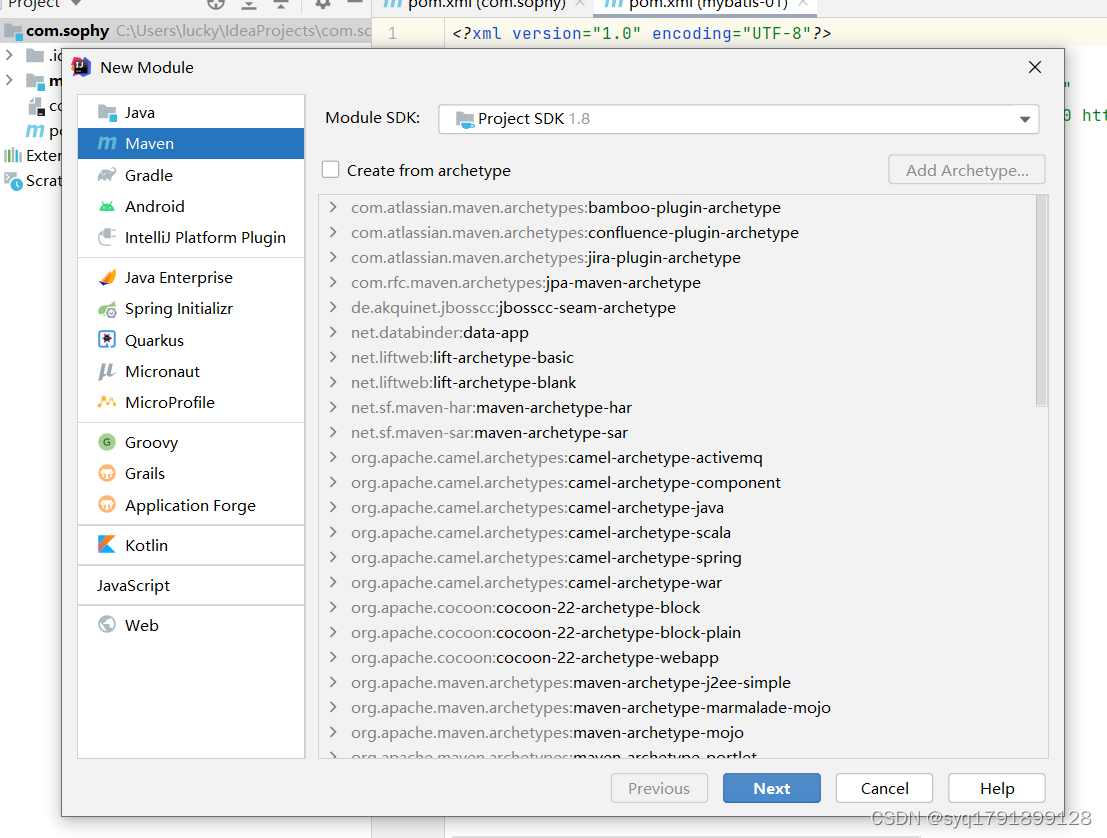Screen dimensions: 1107x838
Task: Click the External Libraries icon
Action: coord(13,155)
